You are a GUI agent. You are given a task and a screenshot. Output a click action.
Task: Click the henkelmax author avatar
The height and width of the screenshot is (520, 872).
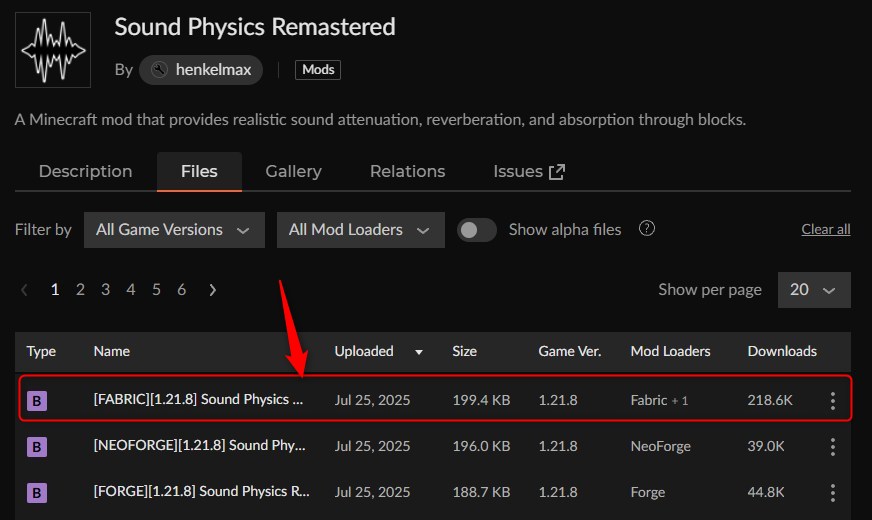[x=158, y=70]
